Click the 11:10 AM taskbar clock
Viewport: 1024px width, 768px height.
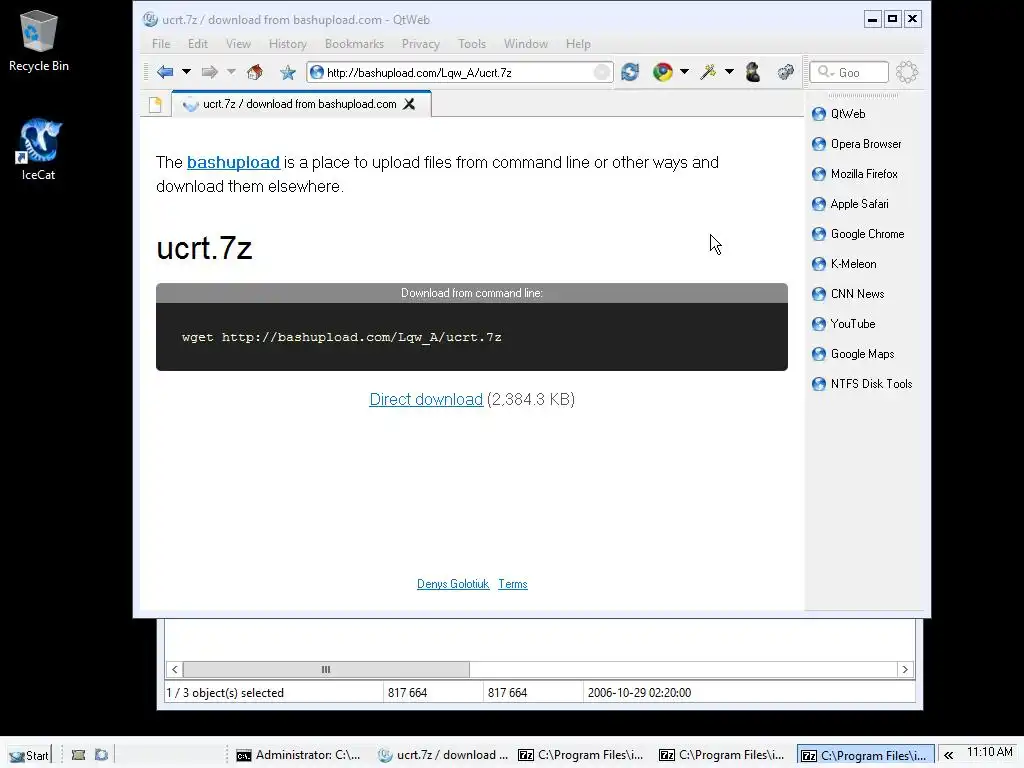click(x=989, y=752)
